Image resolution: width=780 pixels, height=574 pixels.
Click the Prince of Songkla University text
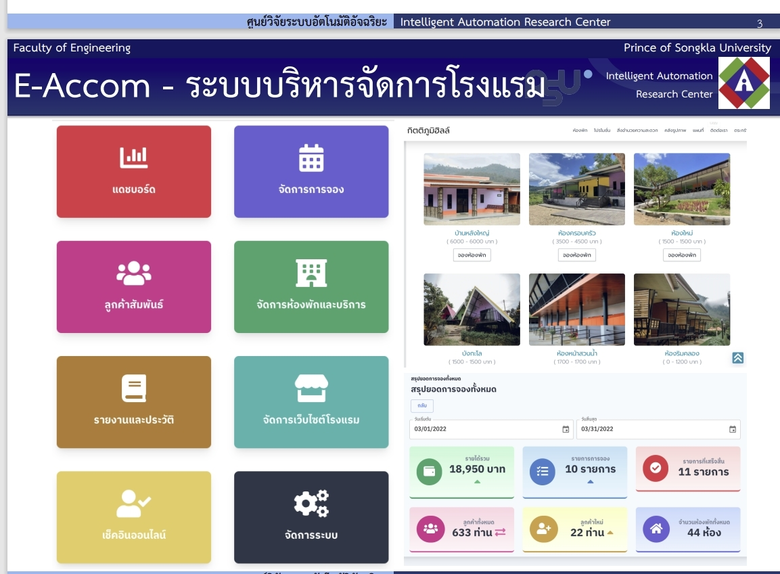coord(697,48)
